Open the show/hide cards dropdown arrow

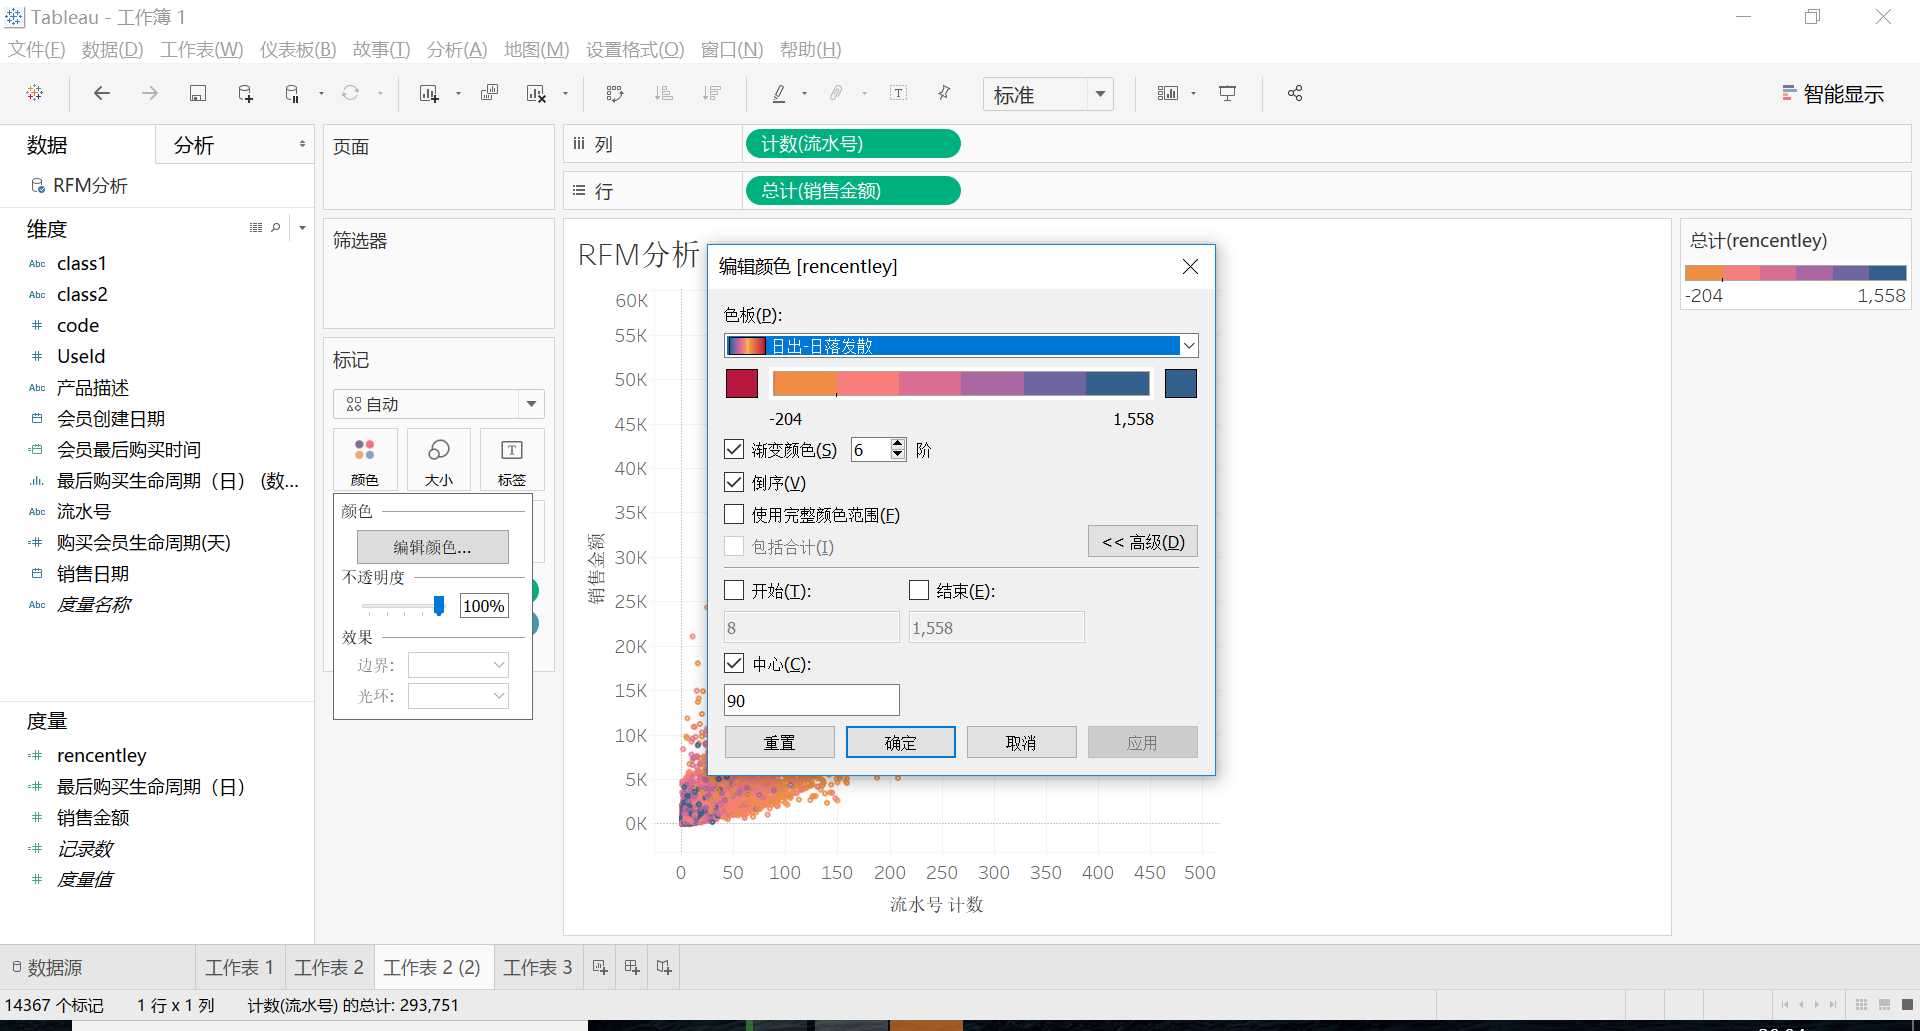click(1193, 93)
